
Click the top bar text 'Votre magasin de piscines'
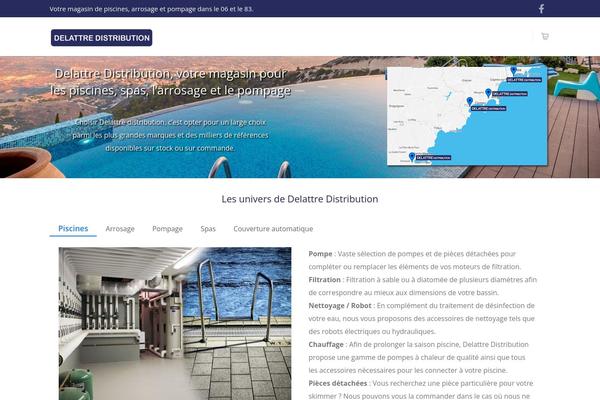pyautogui.click(x=89, y=9)
